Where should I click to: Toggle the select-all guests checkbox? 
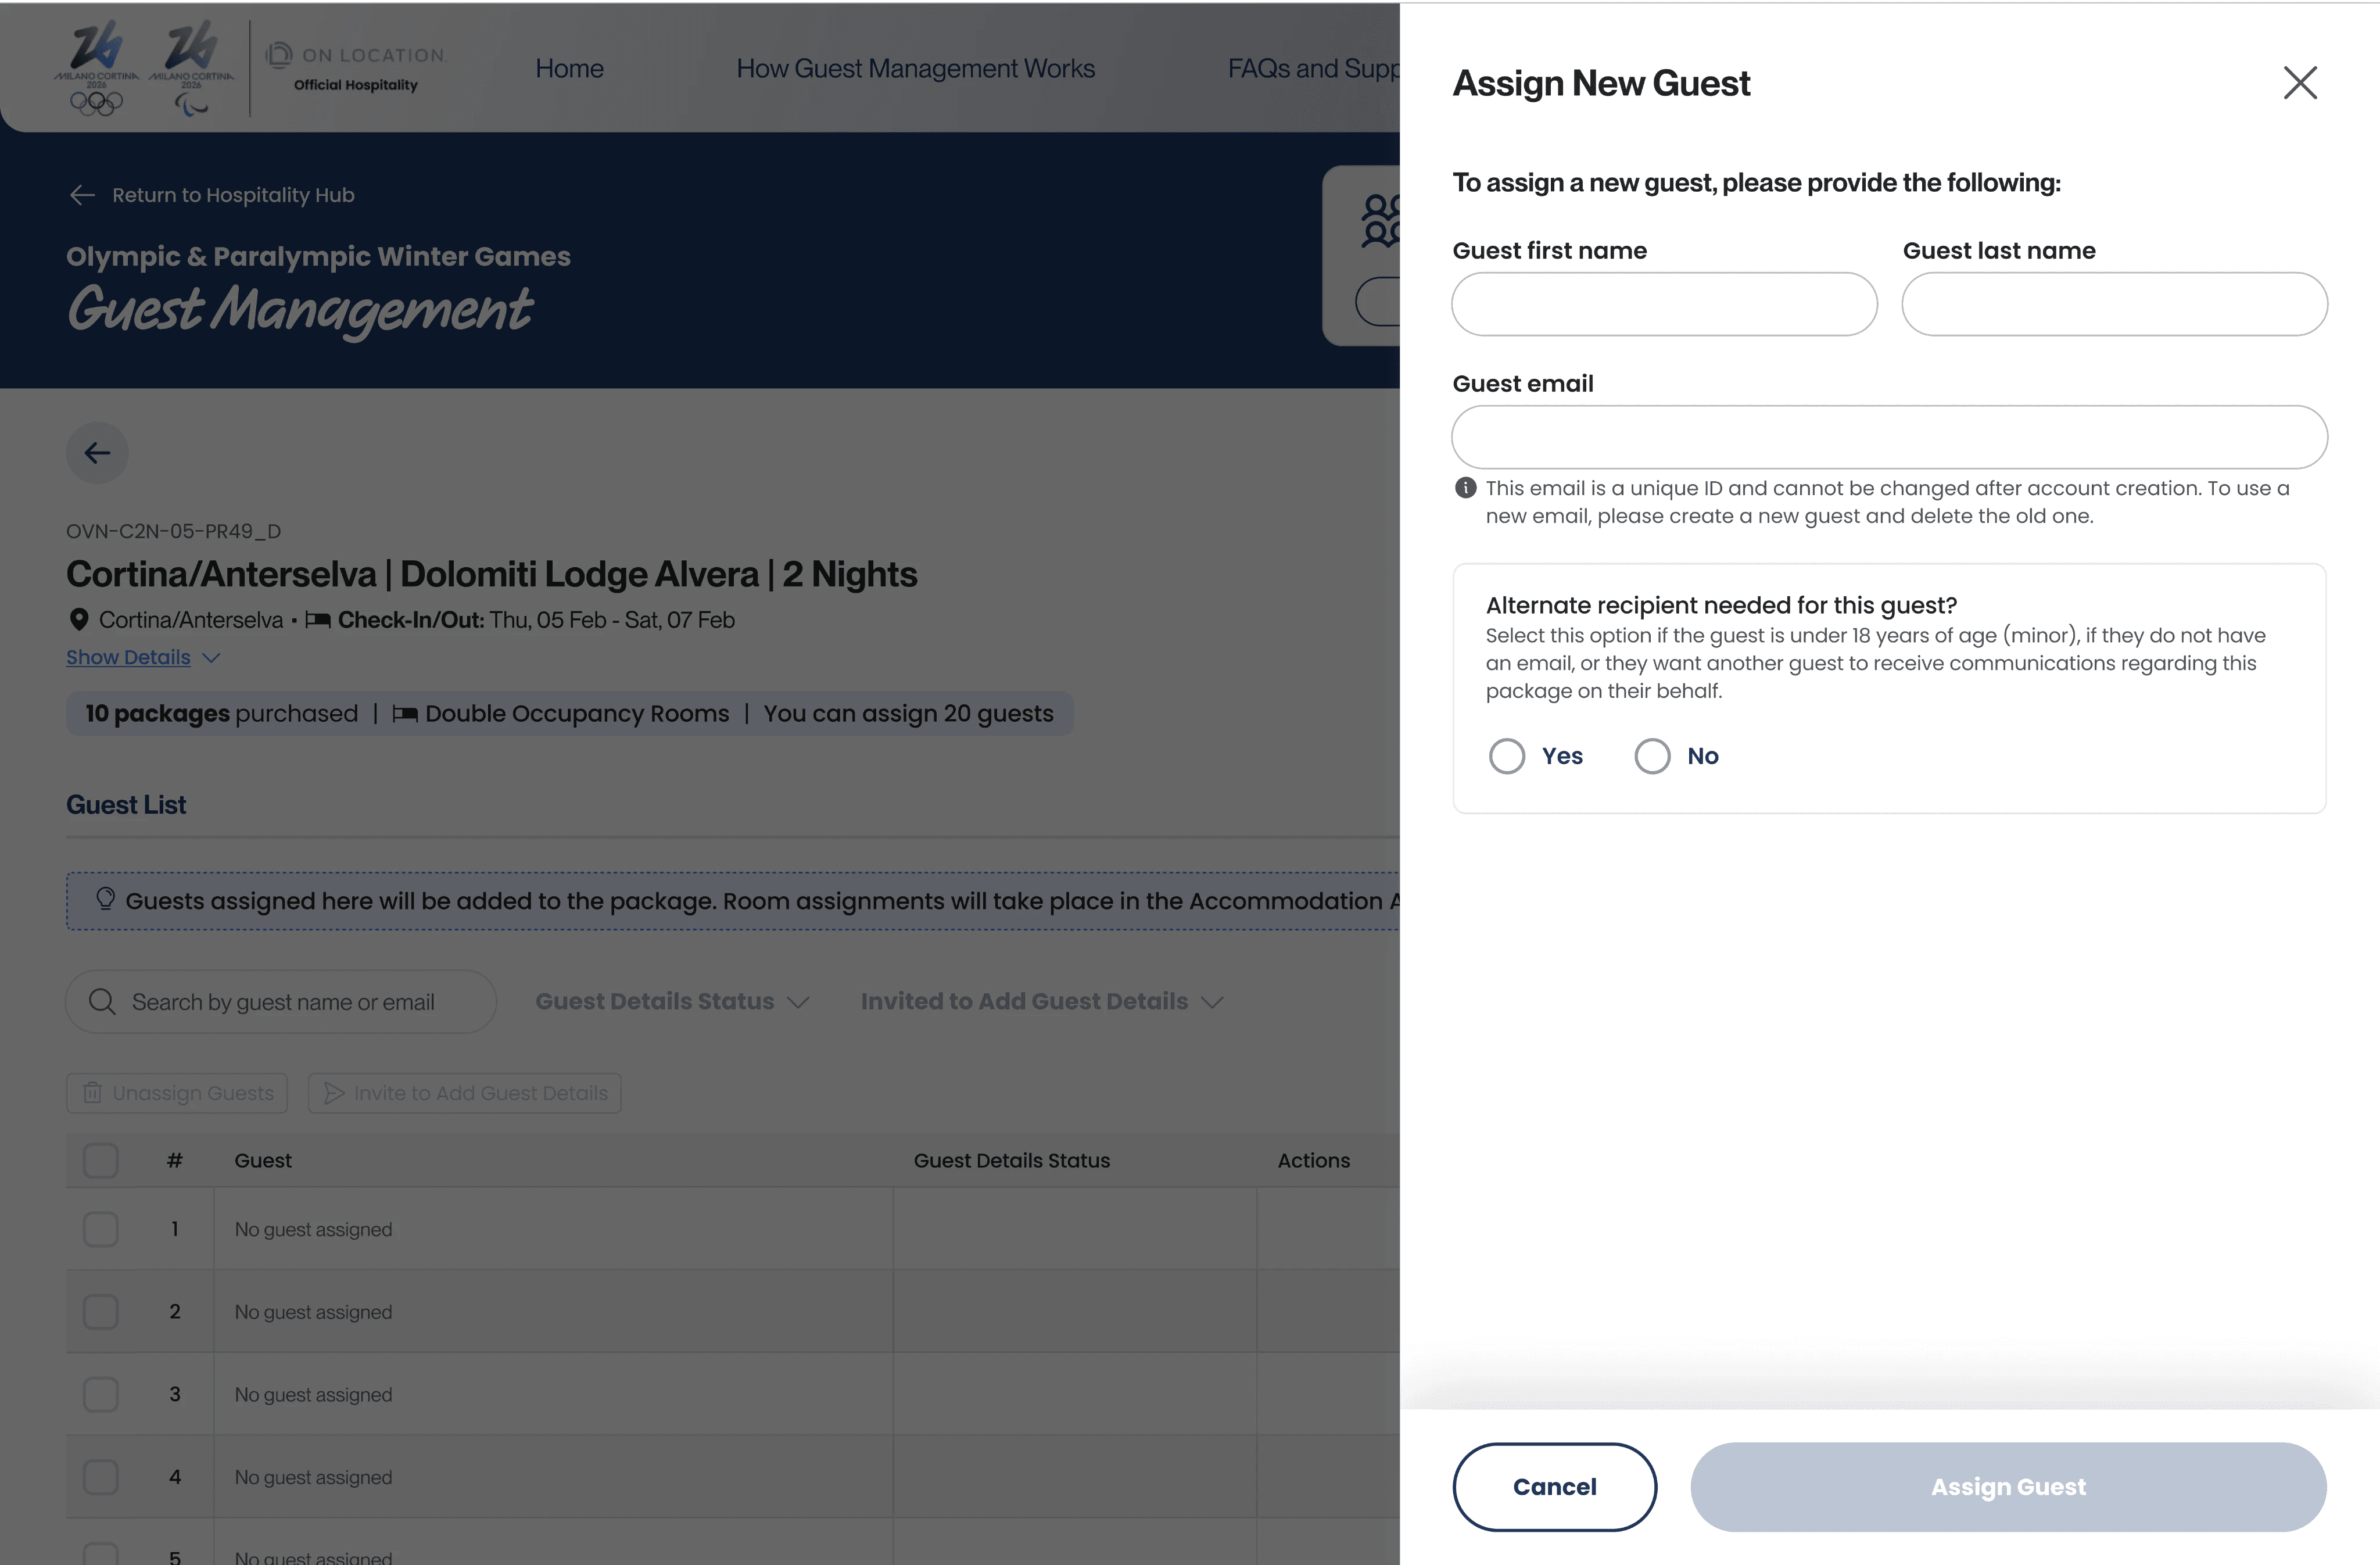(100, 1161)
